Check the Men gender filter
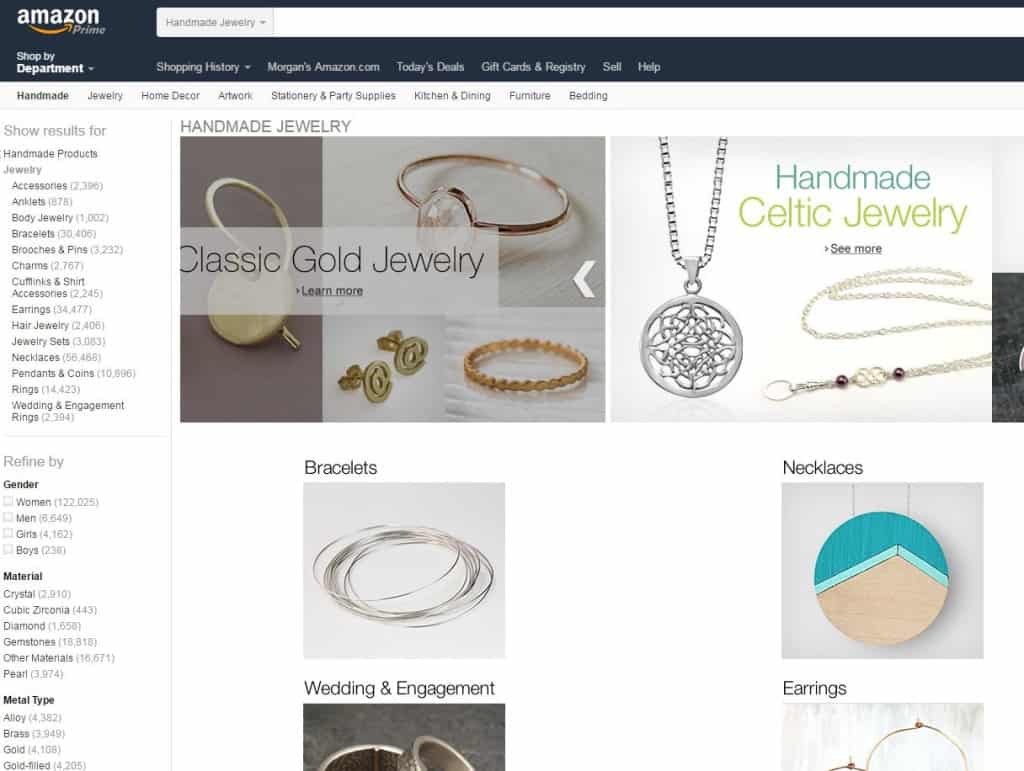Viewport: 1024px width, 771px height. pos(8,517)
